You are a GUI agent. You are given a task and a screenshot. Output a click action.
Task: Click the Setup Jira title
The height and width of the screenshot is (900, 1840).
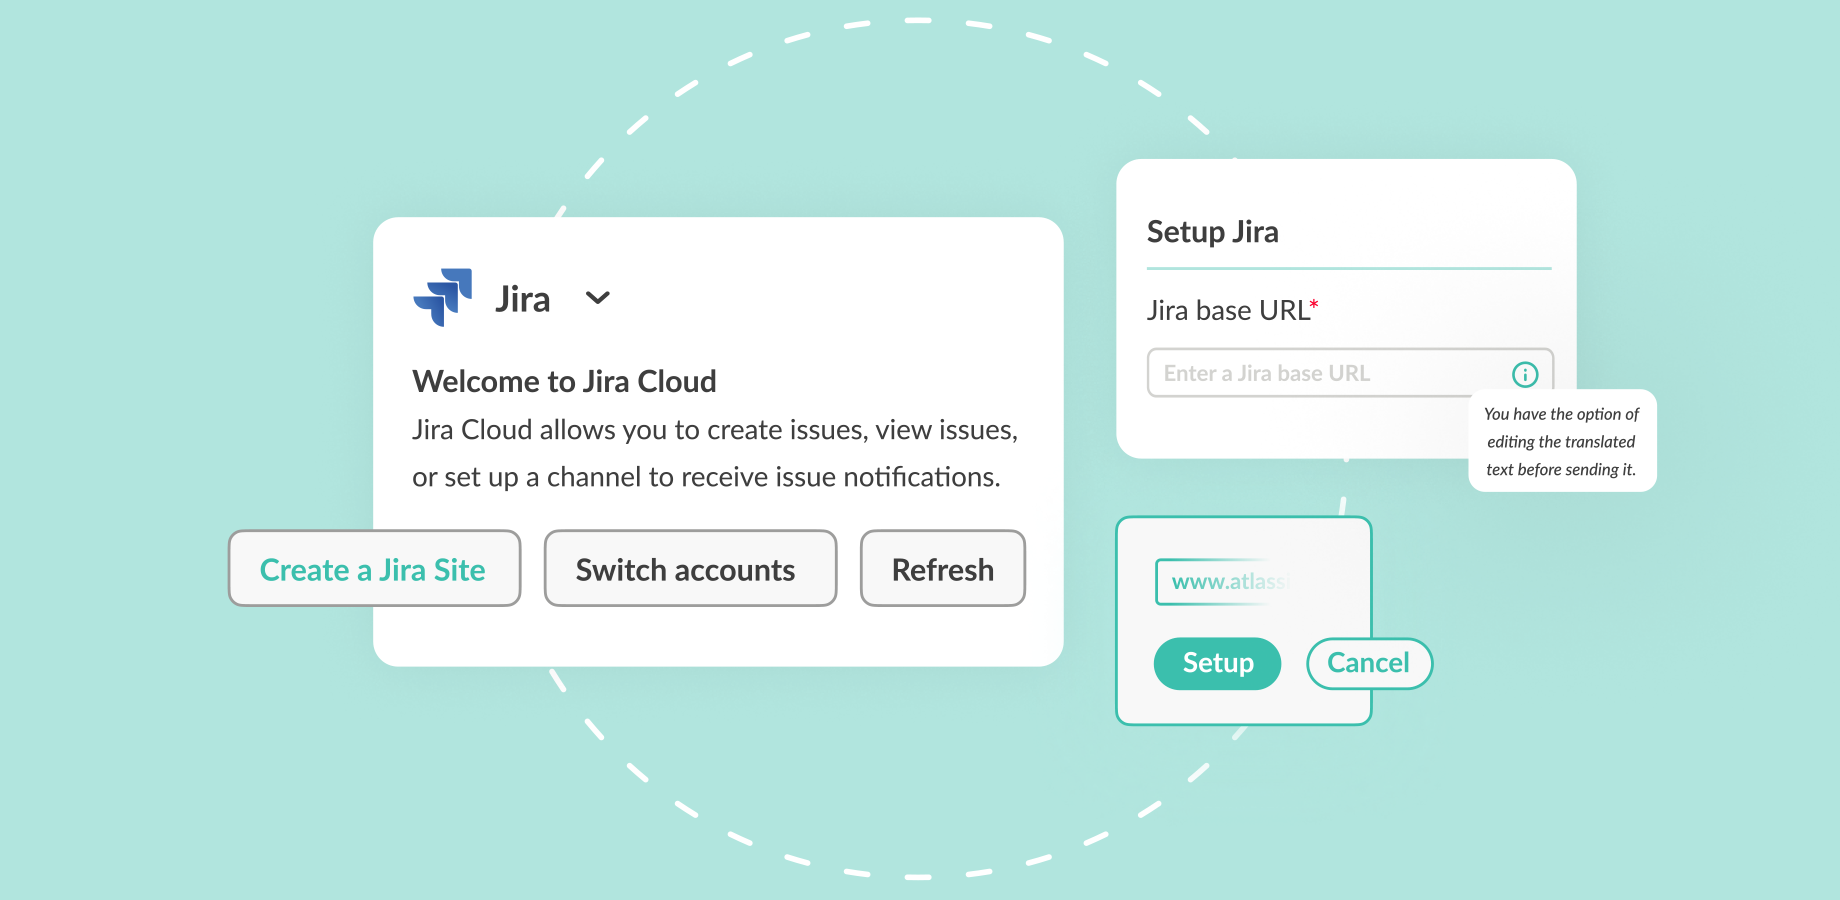(1212, 232)
